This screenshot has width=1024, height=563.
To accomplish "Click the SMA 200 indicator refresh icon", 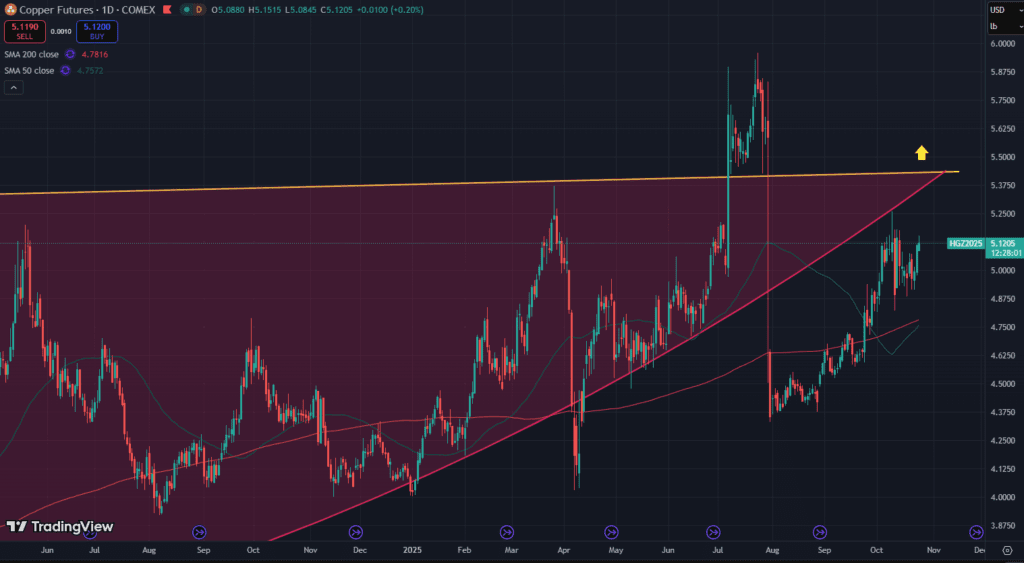I will [70, 54].
